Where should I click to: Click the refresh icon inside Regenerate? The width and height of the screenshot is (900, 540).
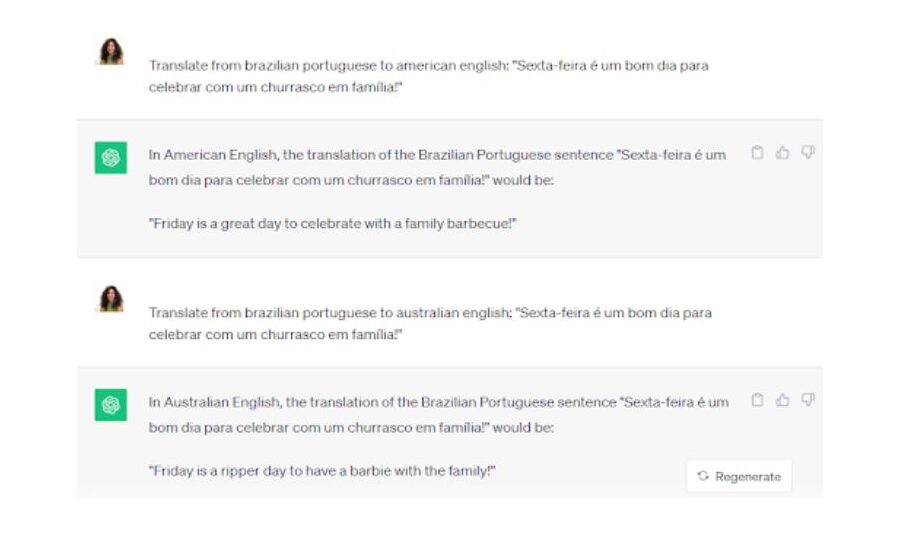point(703,476)
